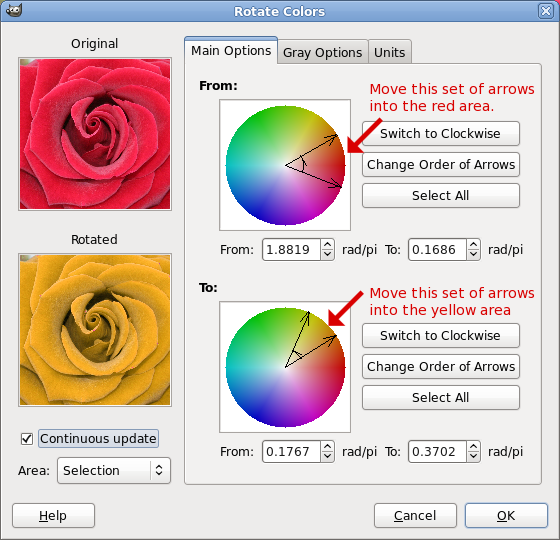Focus the 0.3702 To angle field

click(437, 452)
